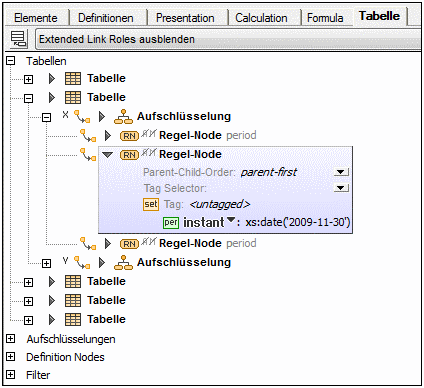Click first Tabelle table grid icon
This screenshot has width=424, height=388.
(x=73, y=78)
